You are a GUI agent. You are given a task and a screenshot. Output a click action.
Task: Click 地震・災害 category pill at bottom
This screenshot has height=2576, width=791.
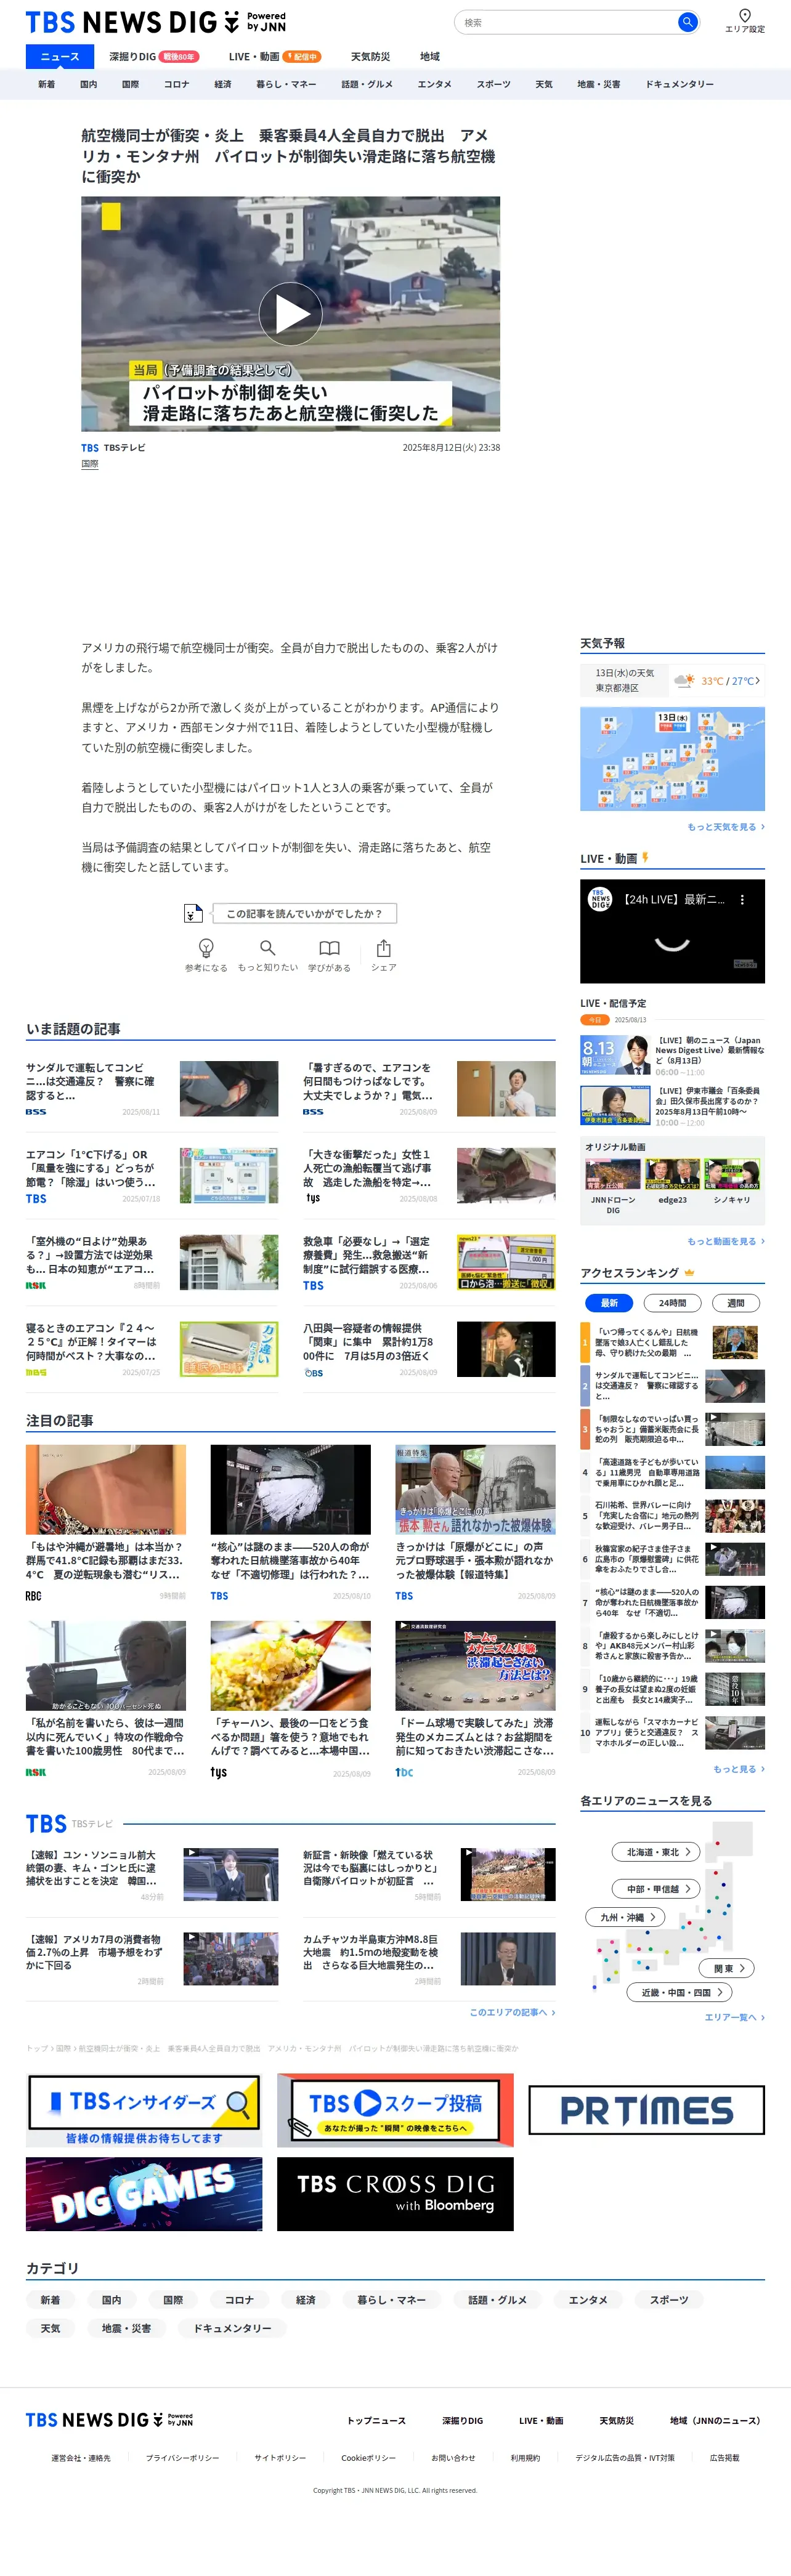(x=126, y=2328)
